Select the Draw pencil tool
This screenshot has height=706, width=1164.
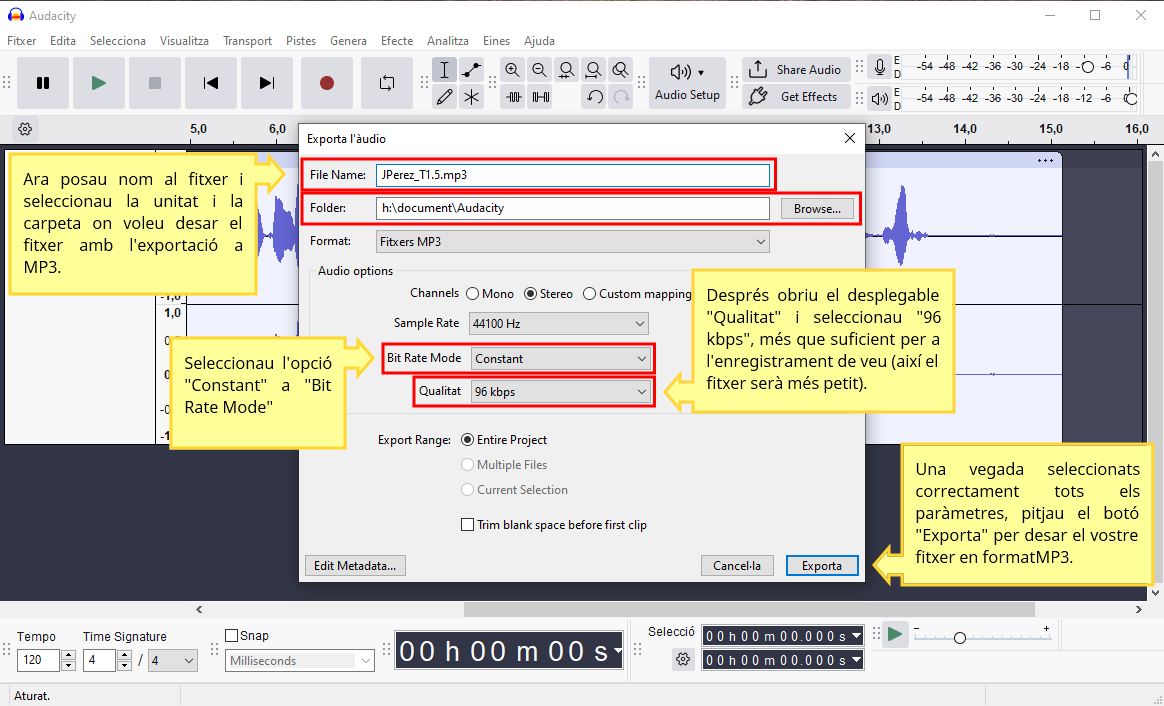pos(444,97)
